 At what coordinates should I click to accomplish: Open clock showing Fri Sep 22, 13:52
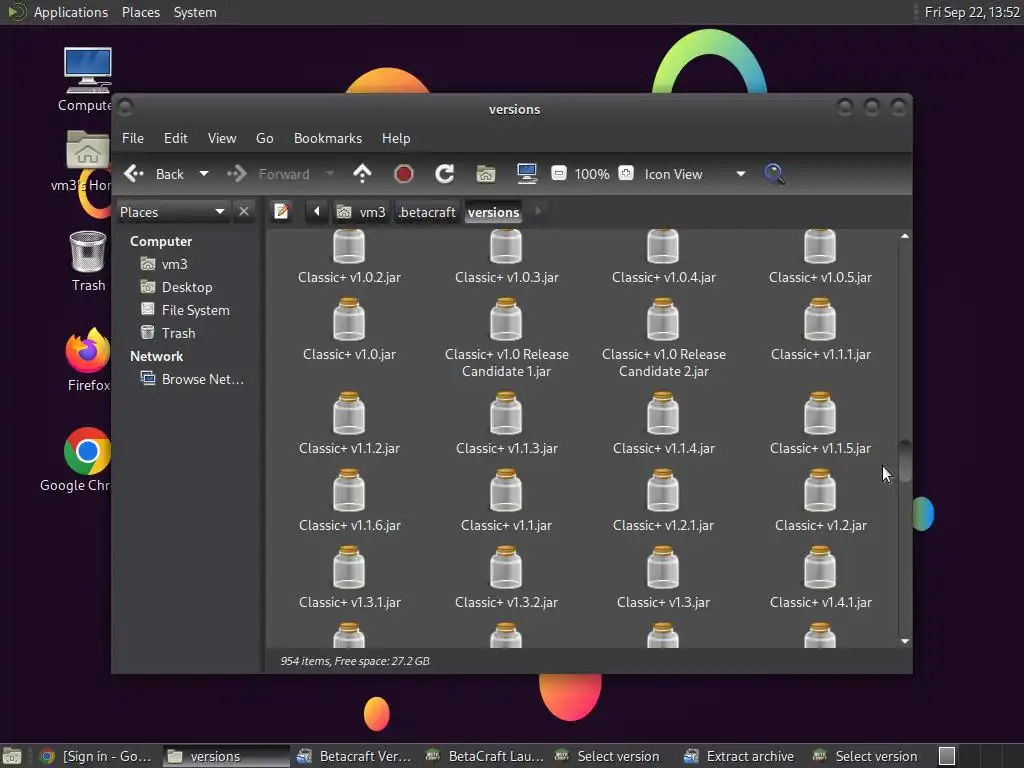[972, 12]
